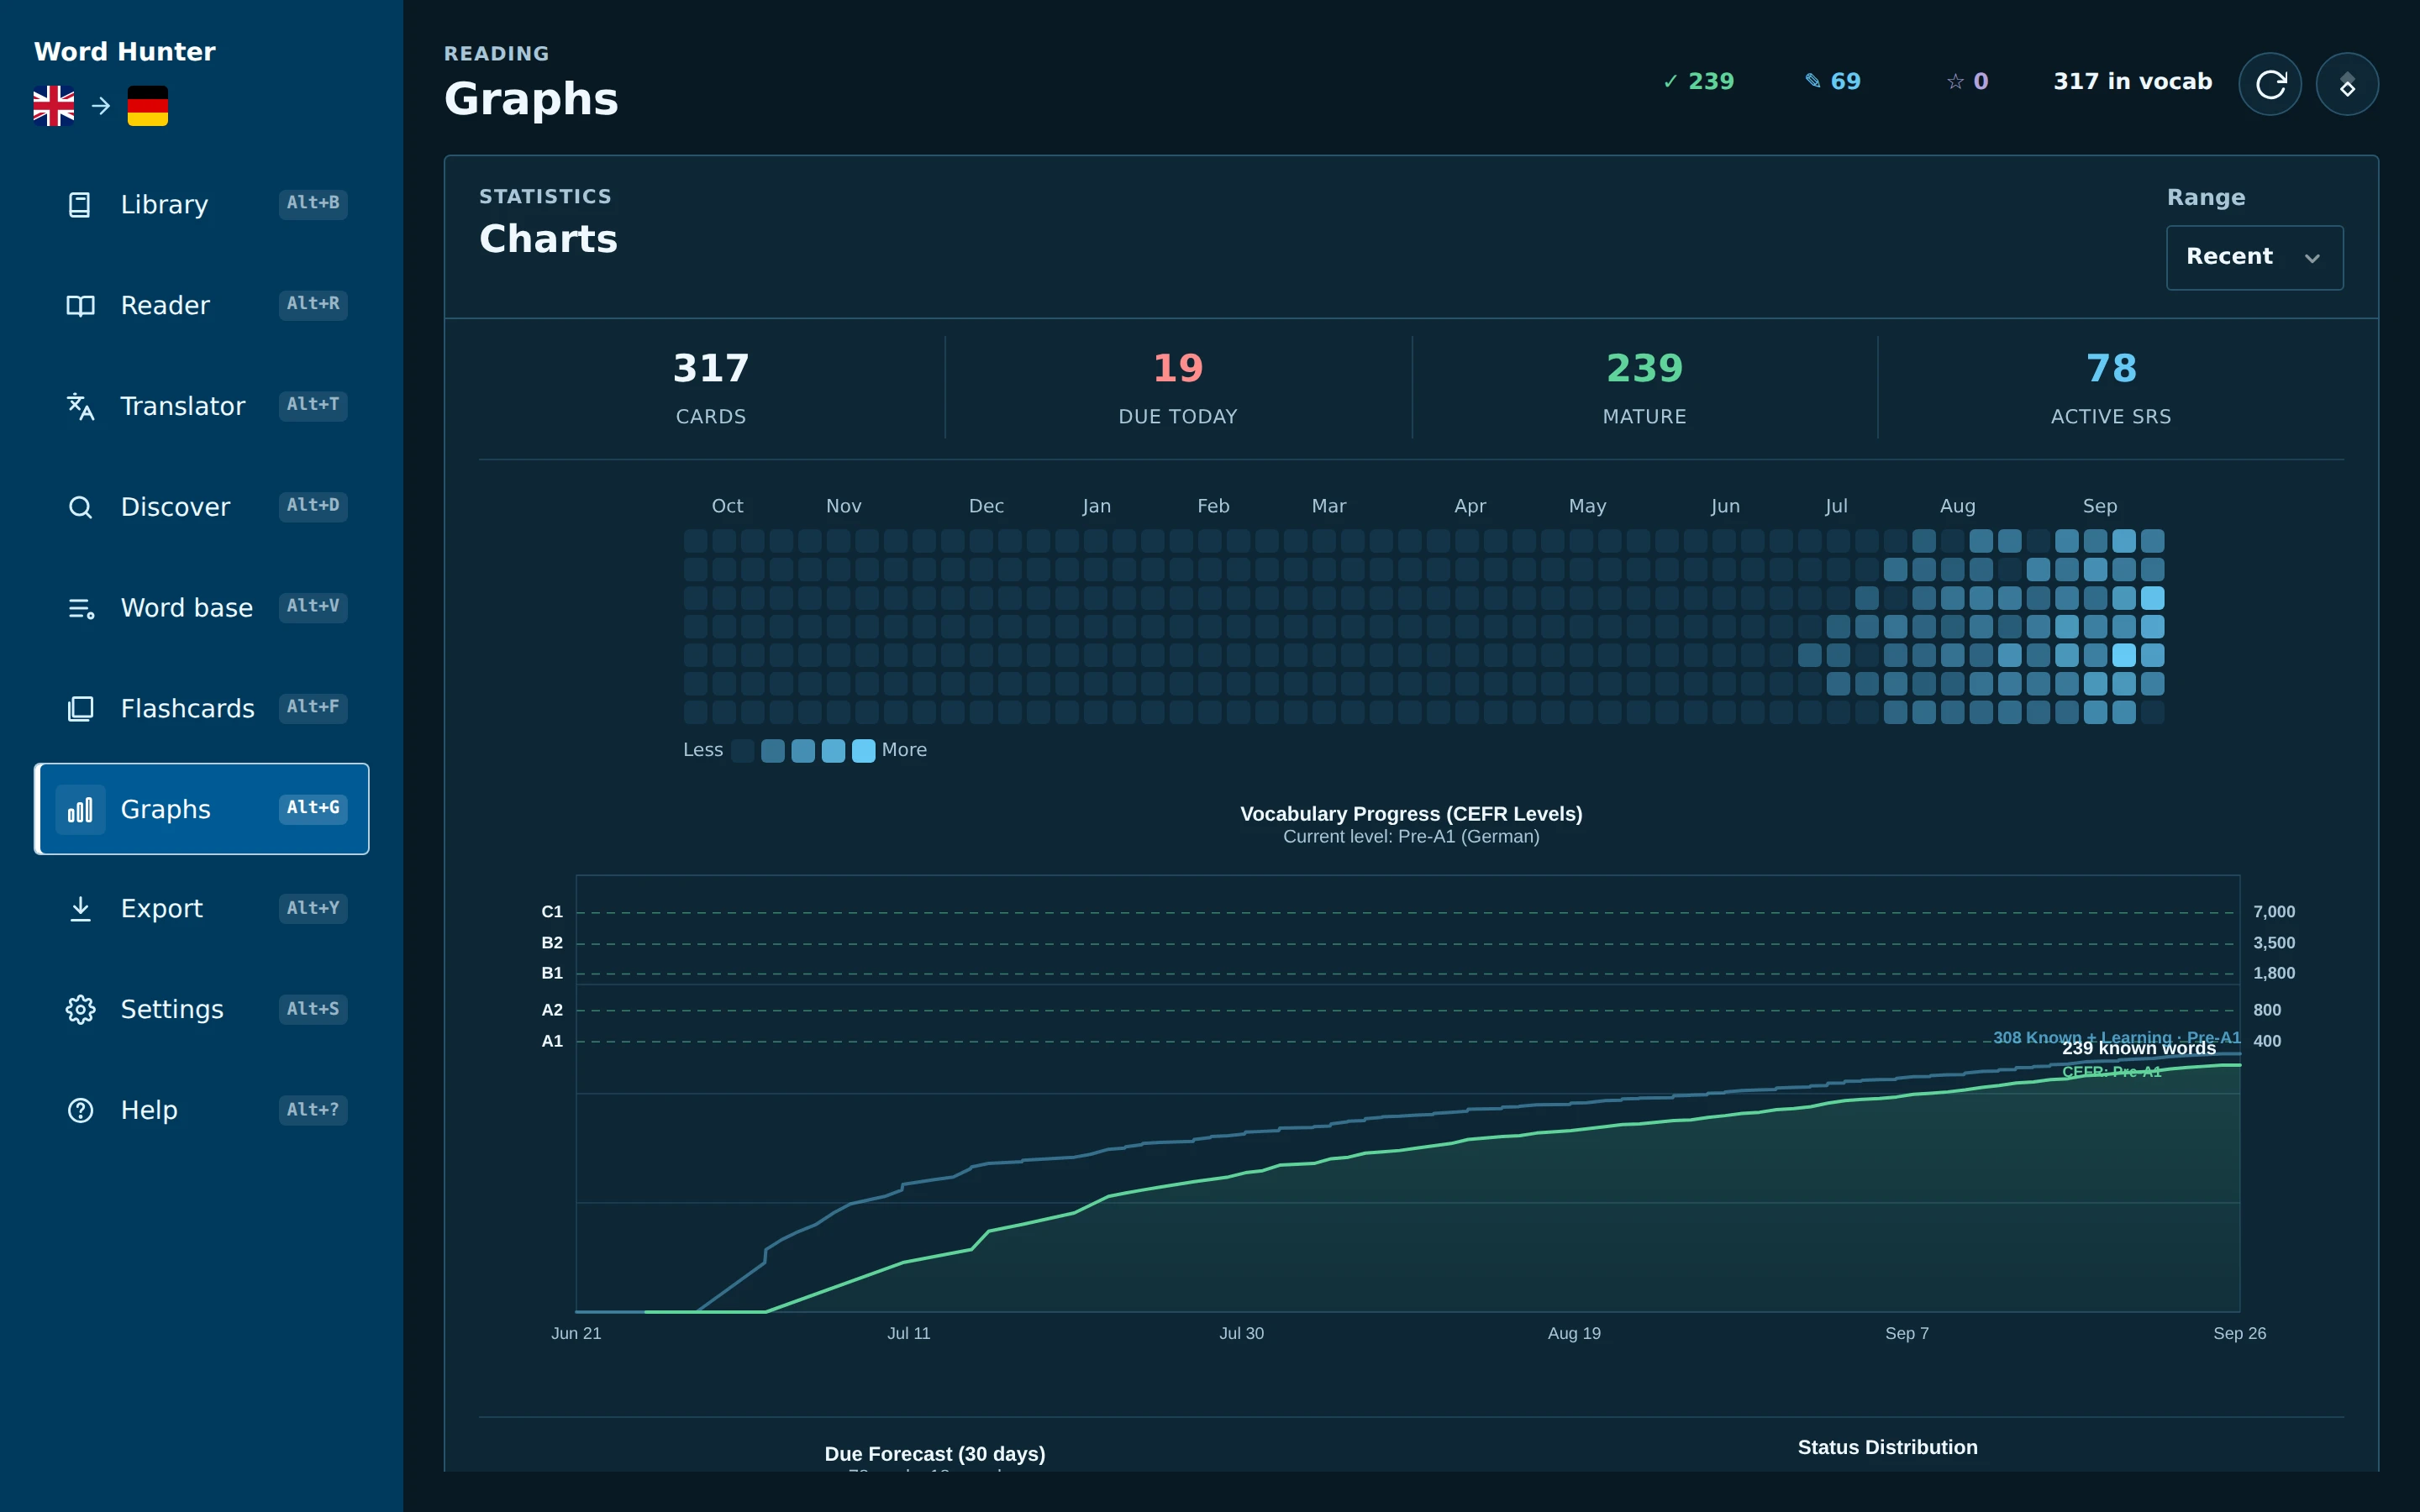
Task: Click the 19 Due Today stat
Action: tap(1178, 388)
